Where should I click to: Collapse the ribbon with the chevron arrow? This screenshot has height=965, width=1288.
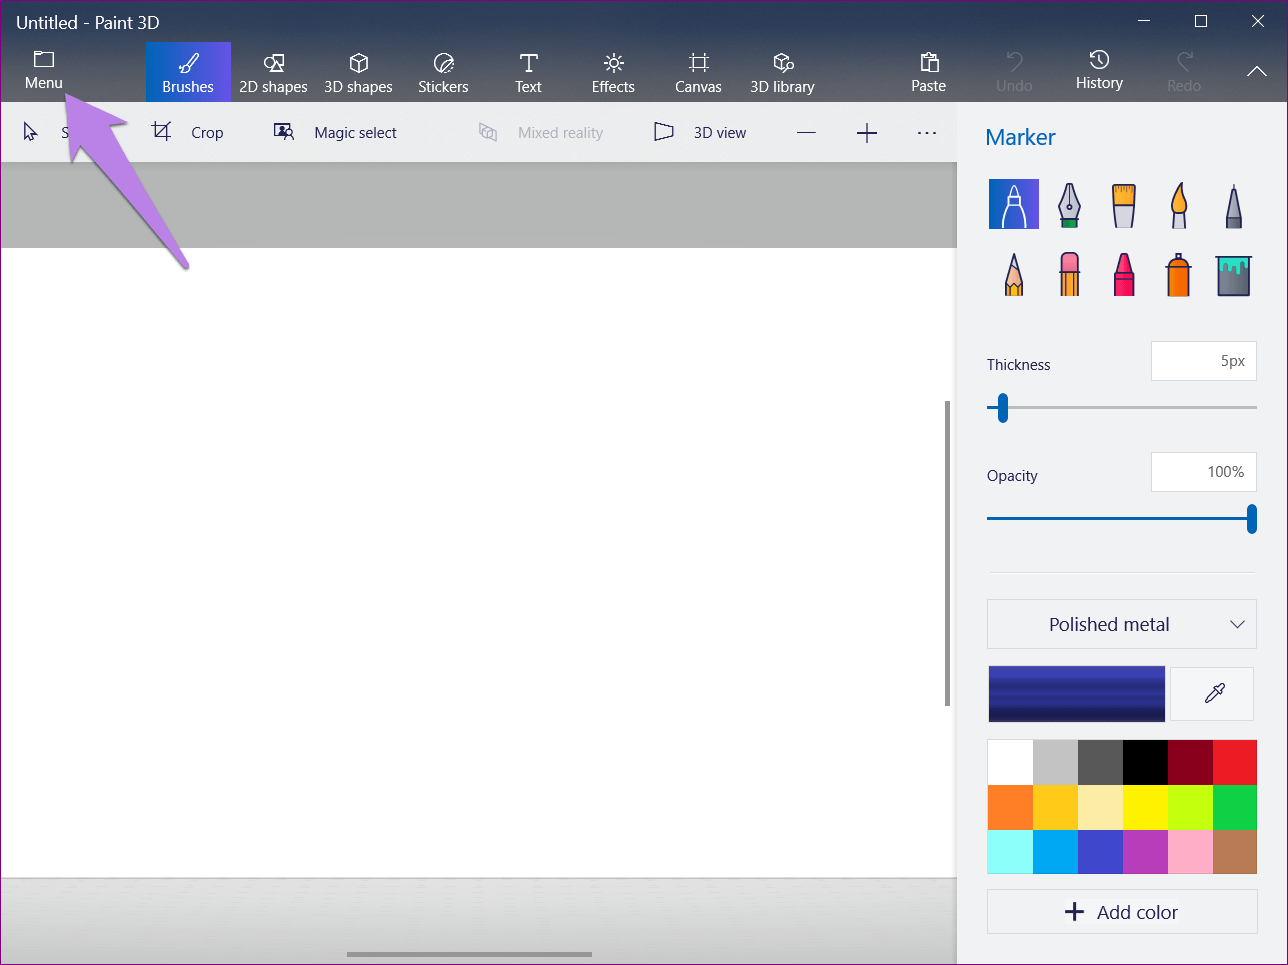(x=1256, y=72)
